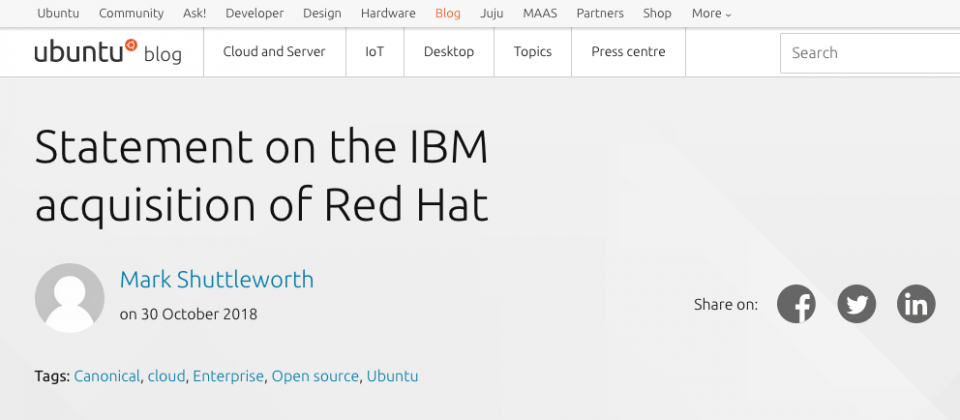The width and height of the screenshot is (960, 420).
Task: Select the Open source tag
Action: pyautogui.click(x=315, y=376)
